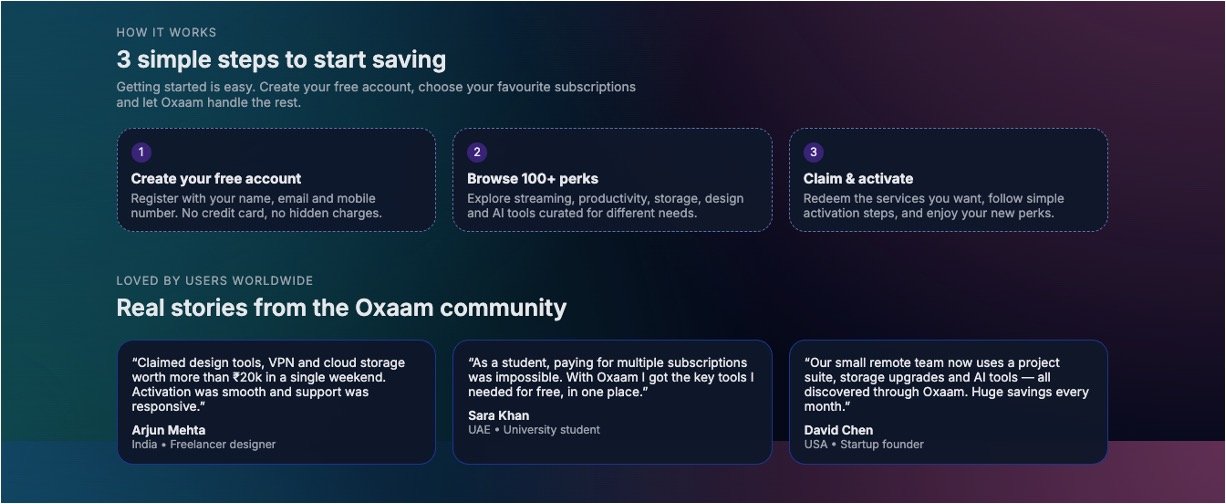Click 'India • Freelancer designer' subtitle
Image resolution: width=1226 pixels, height=504 pixels.
[x=203, y=444]
